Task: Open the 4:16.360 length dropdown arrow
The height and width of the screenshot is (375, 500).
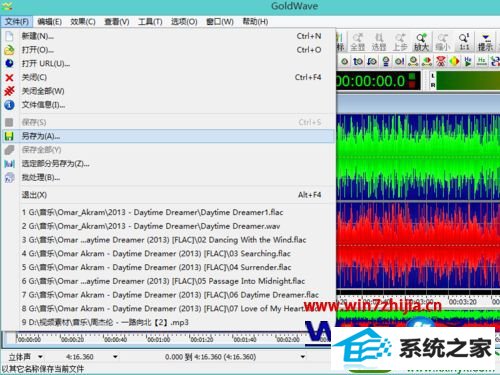Action: (115, 357)
